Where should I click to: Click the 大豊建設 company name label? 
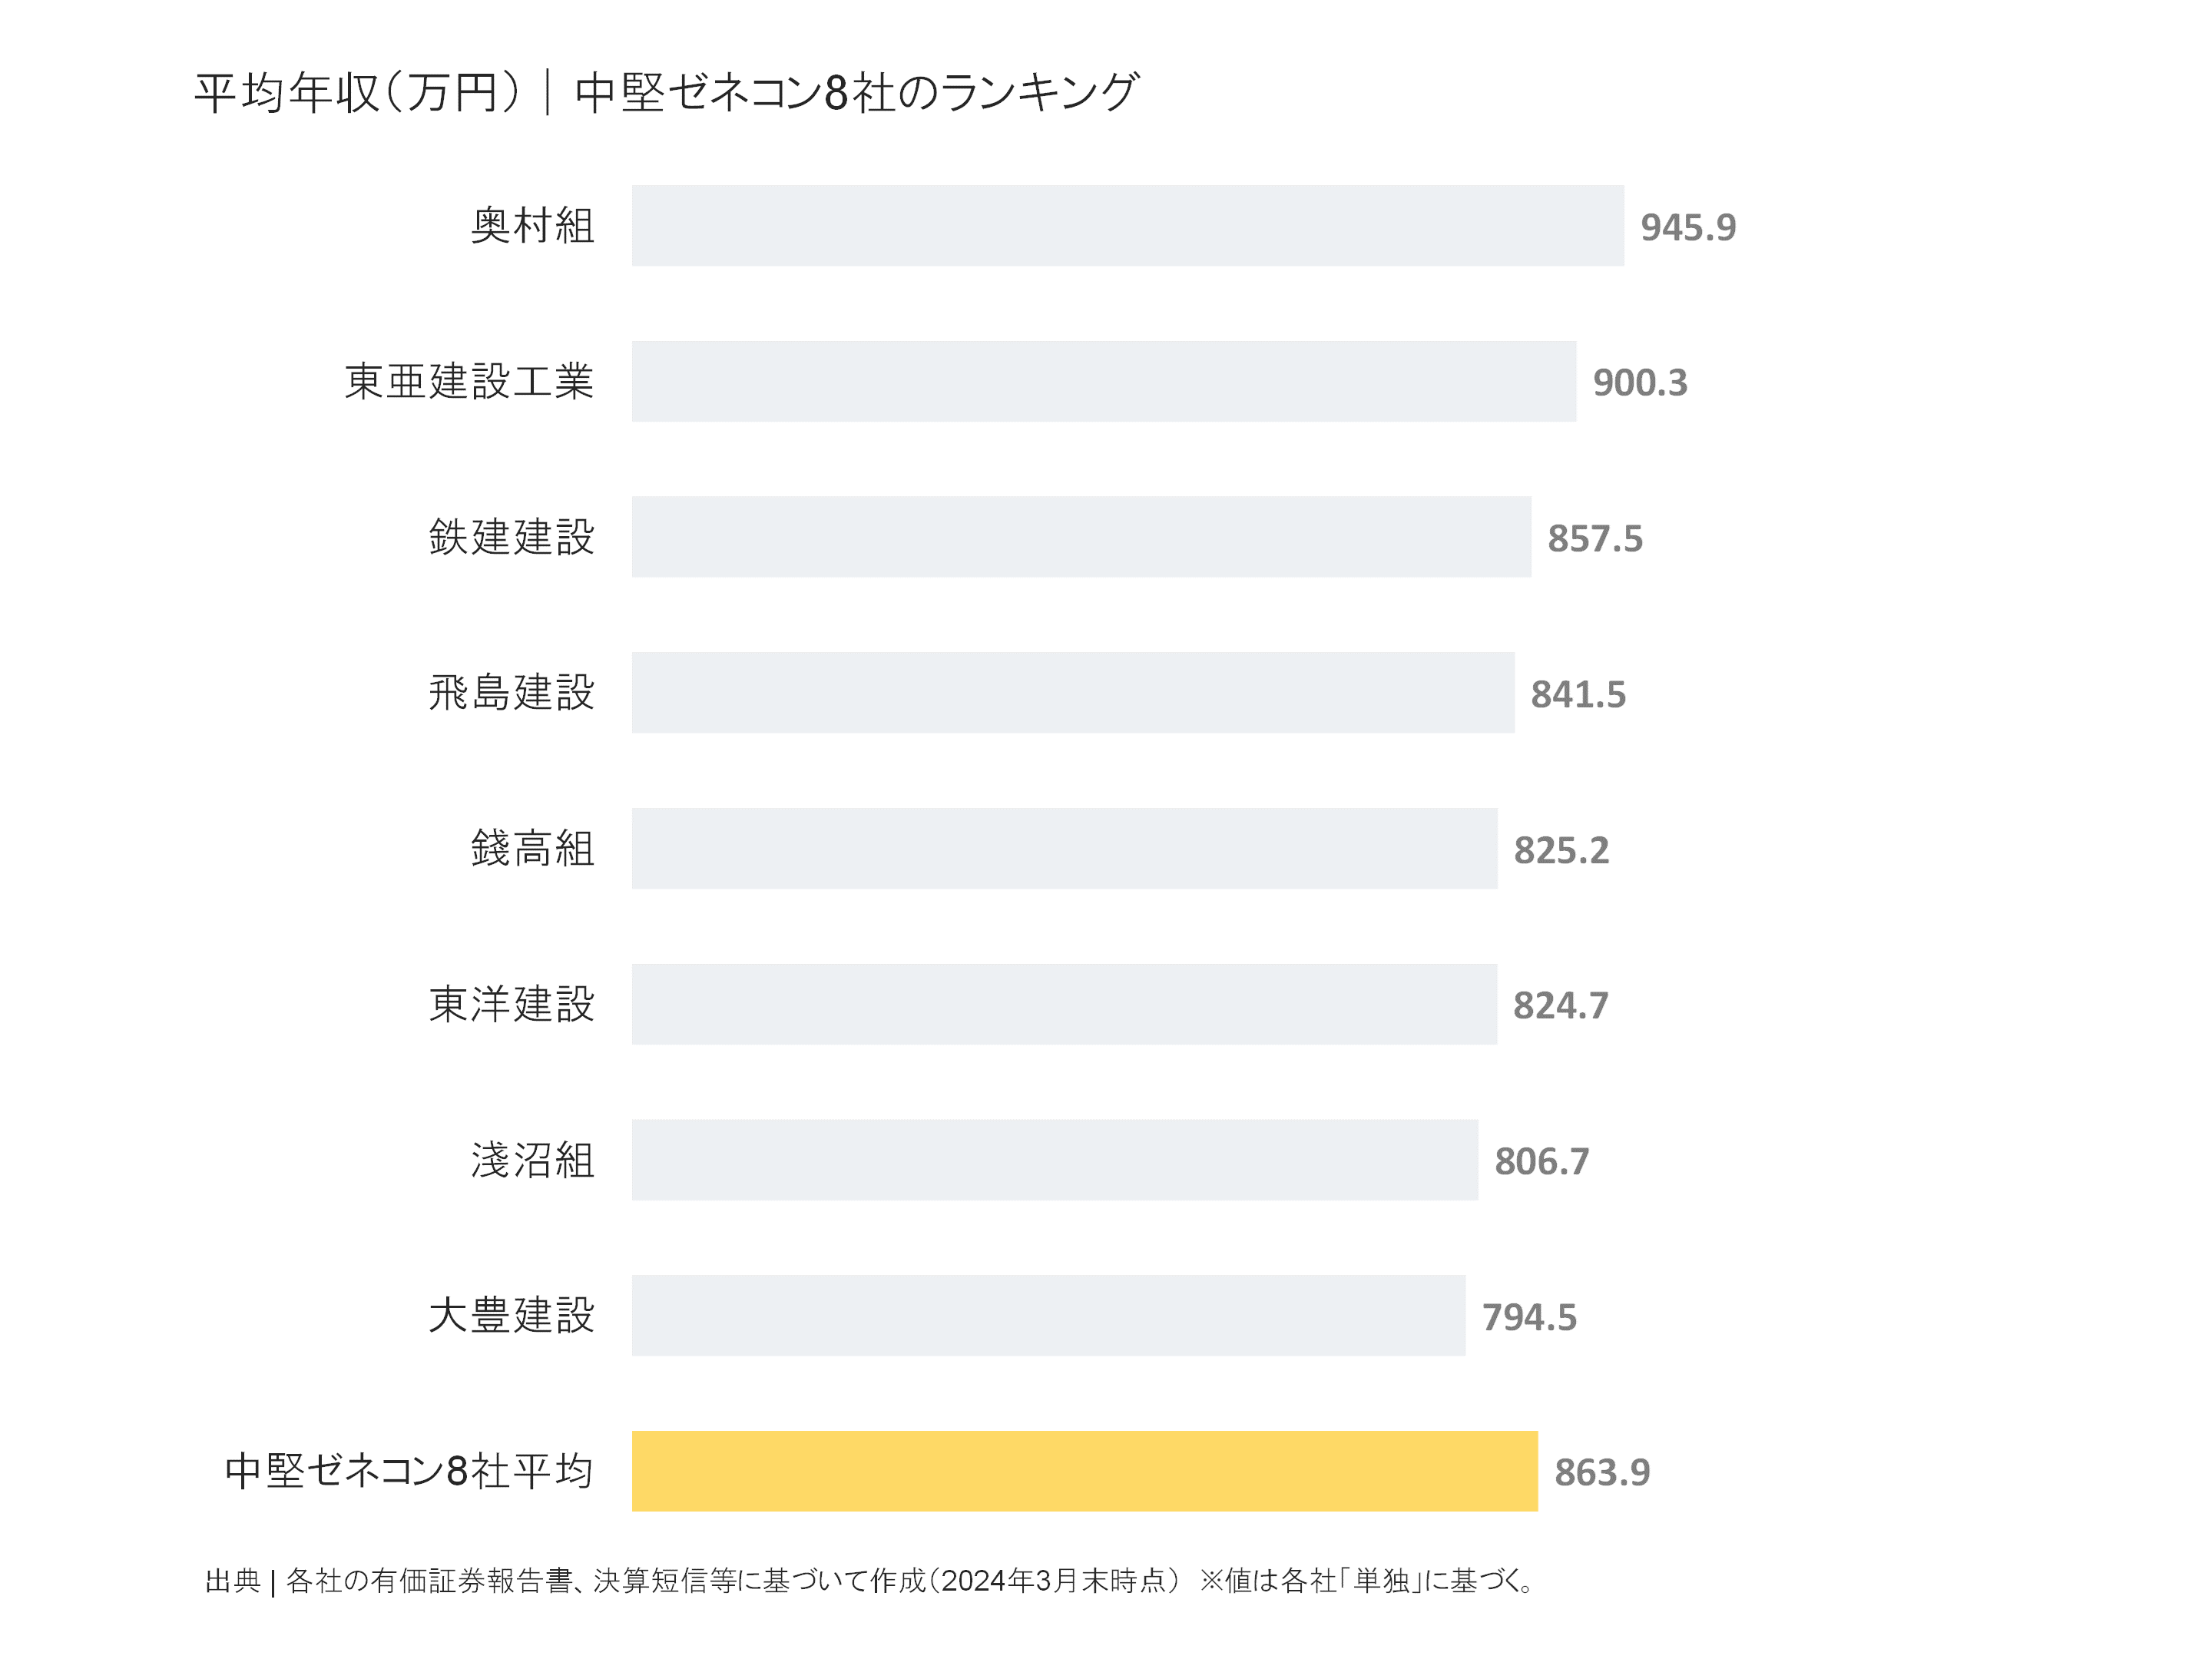[511, 1316]
